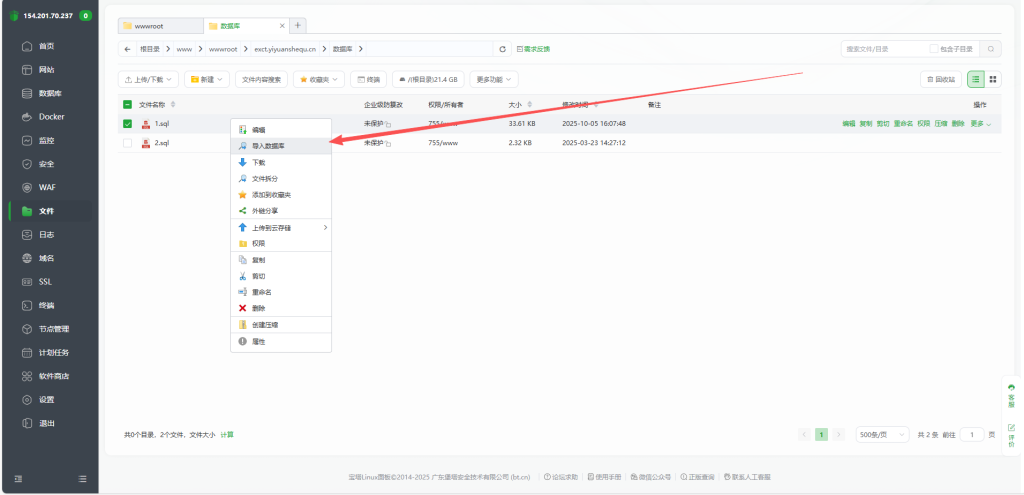Add a new tab with plus icon
This screenshot has height=495, width=1024.
[x=298, y=25]
